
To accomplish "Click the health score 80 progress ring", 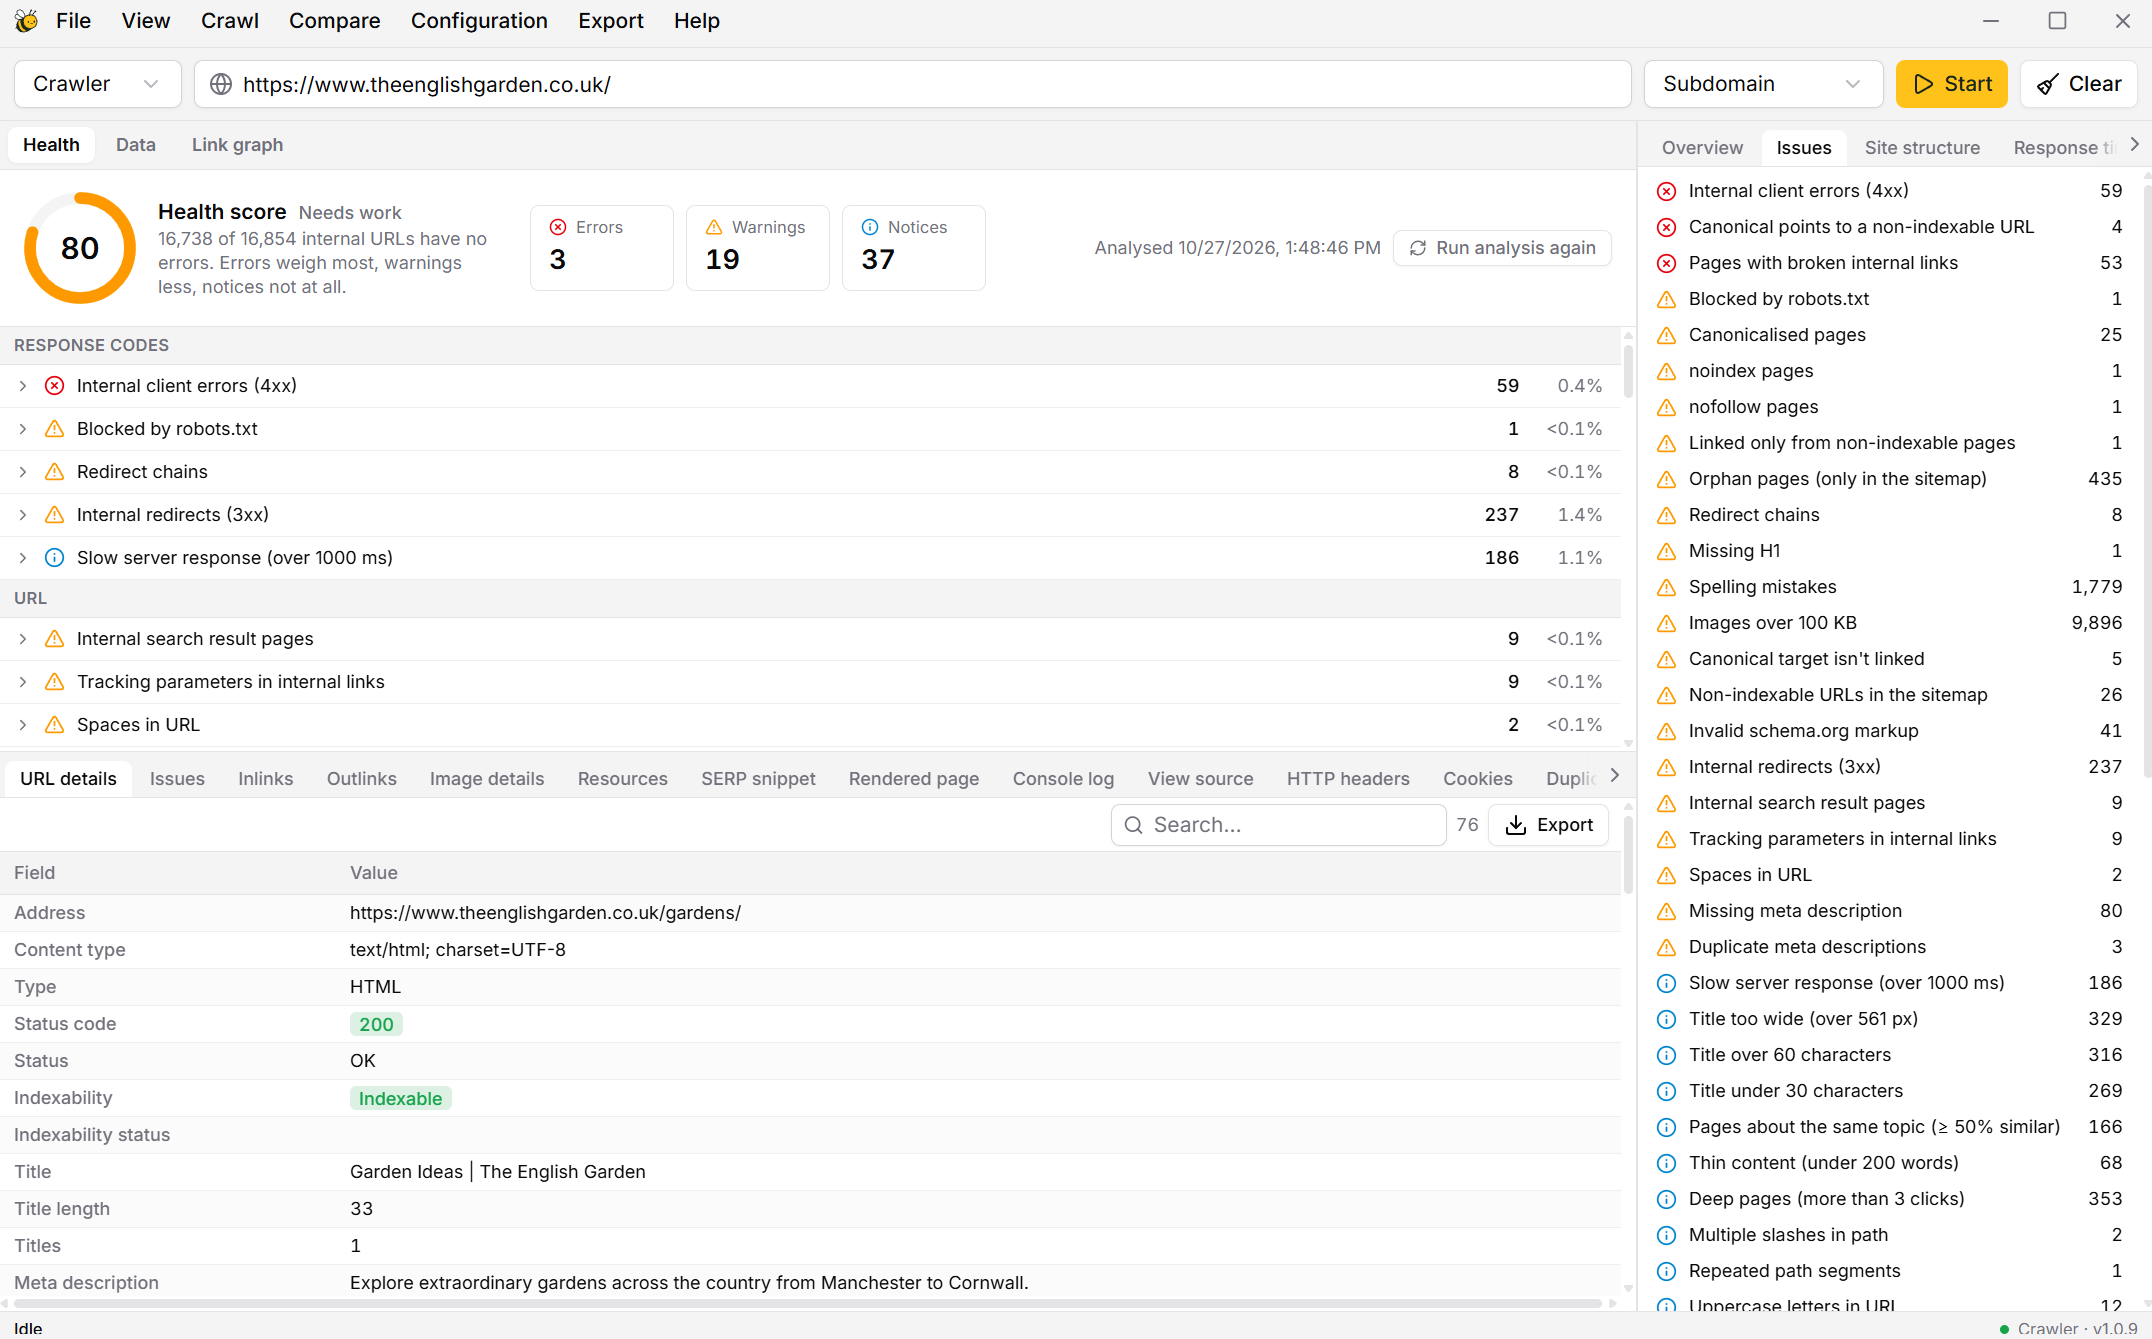I will point(80,248).
